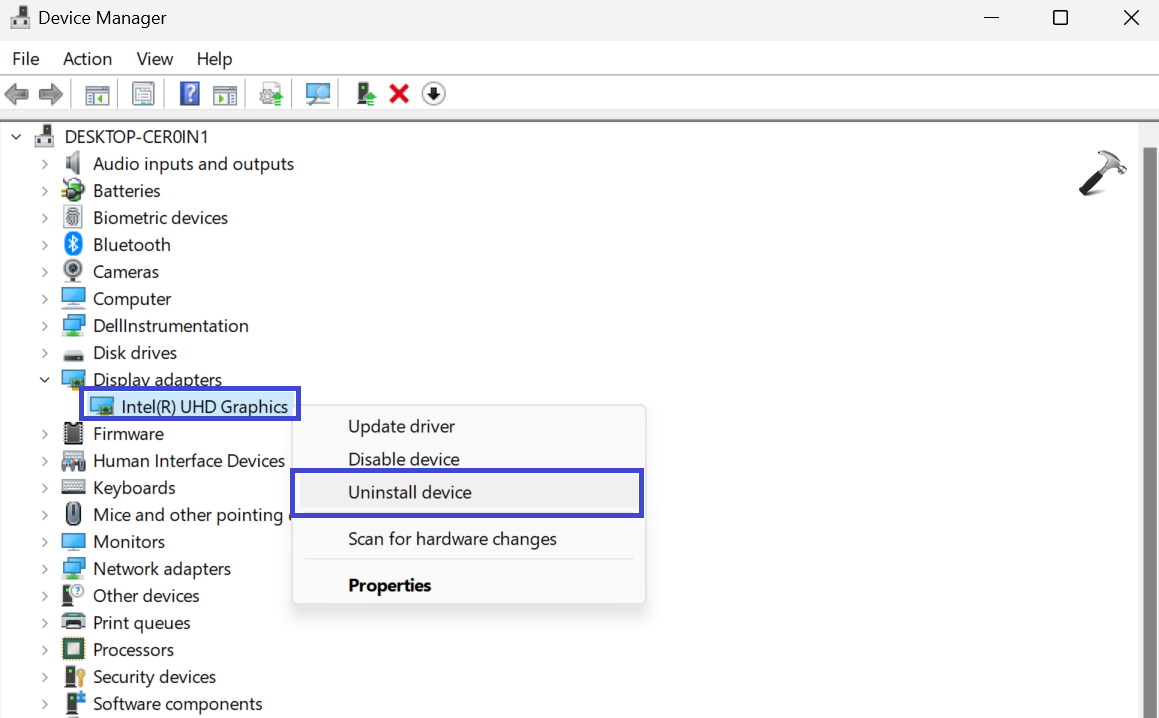Expand the Processors category

[44, 650]
